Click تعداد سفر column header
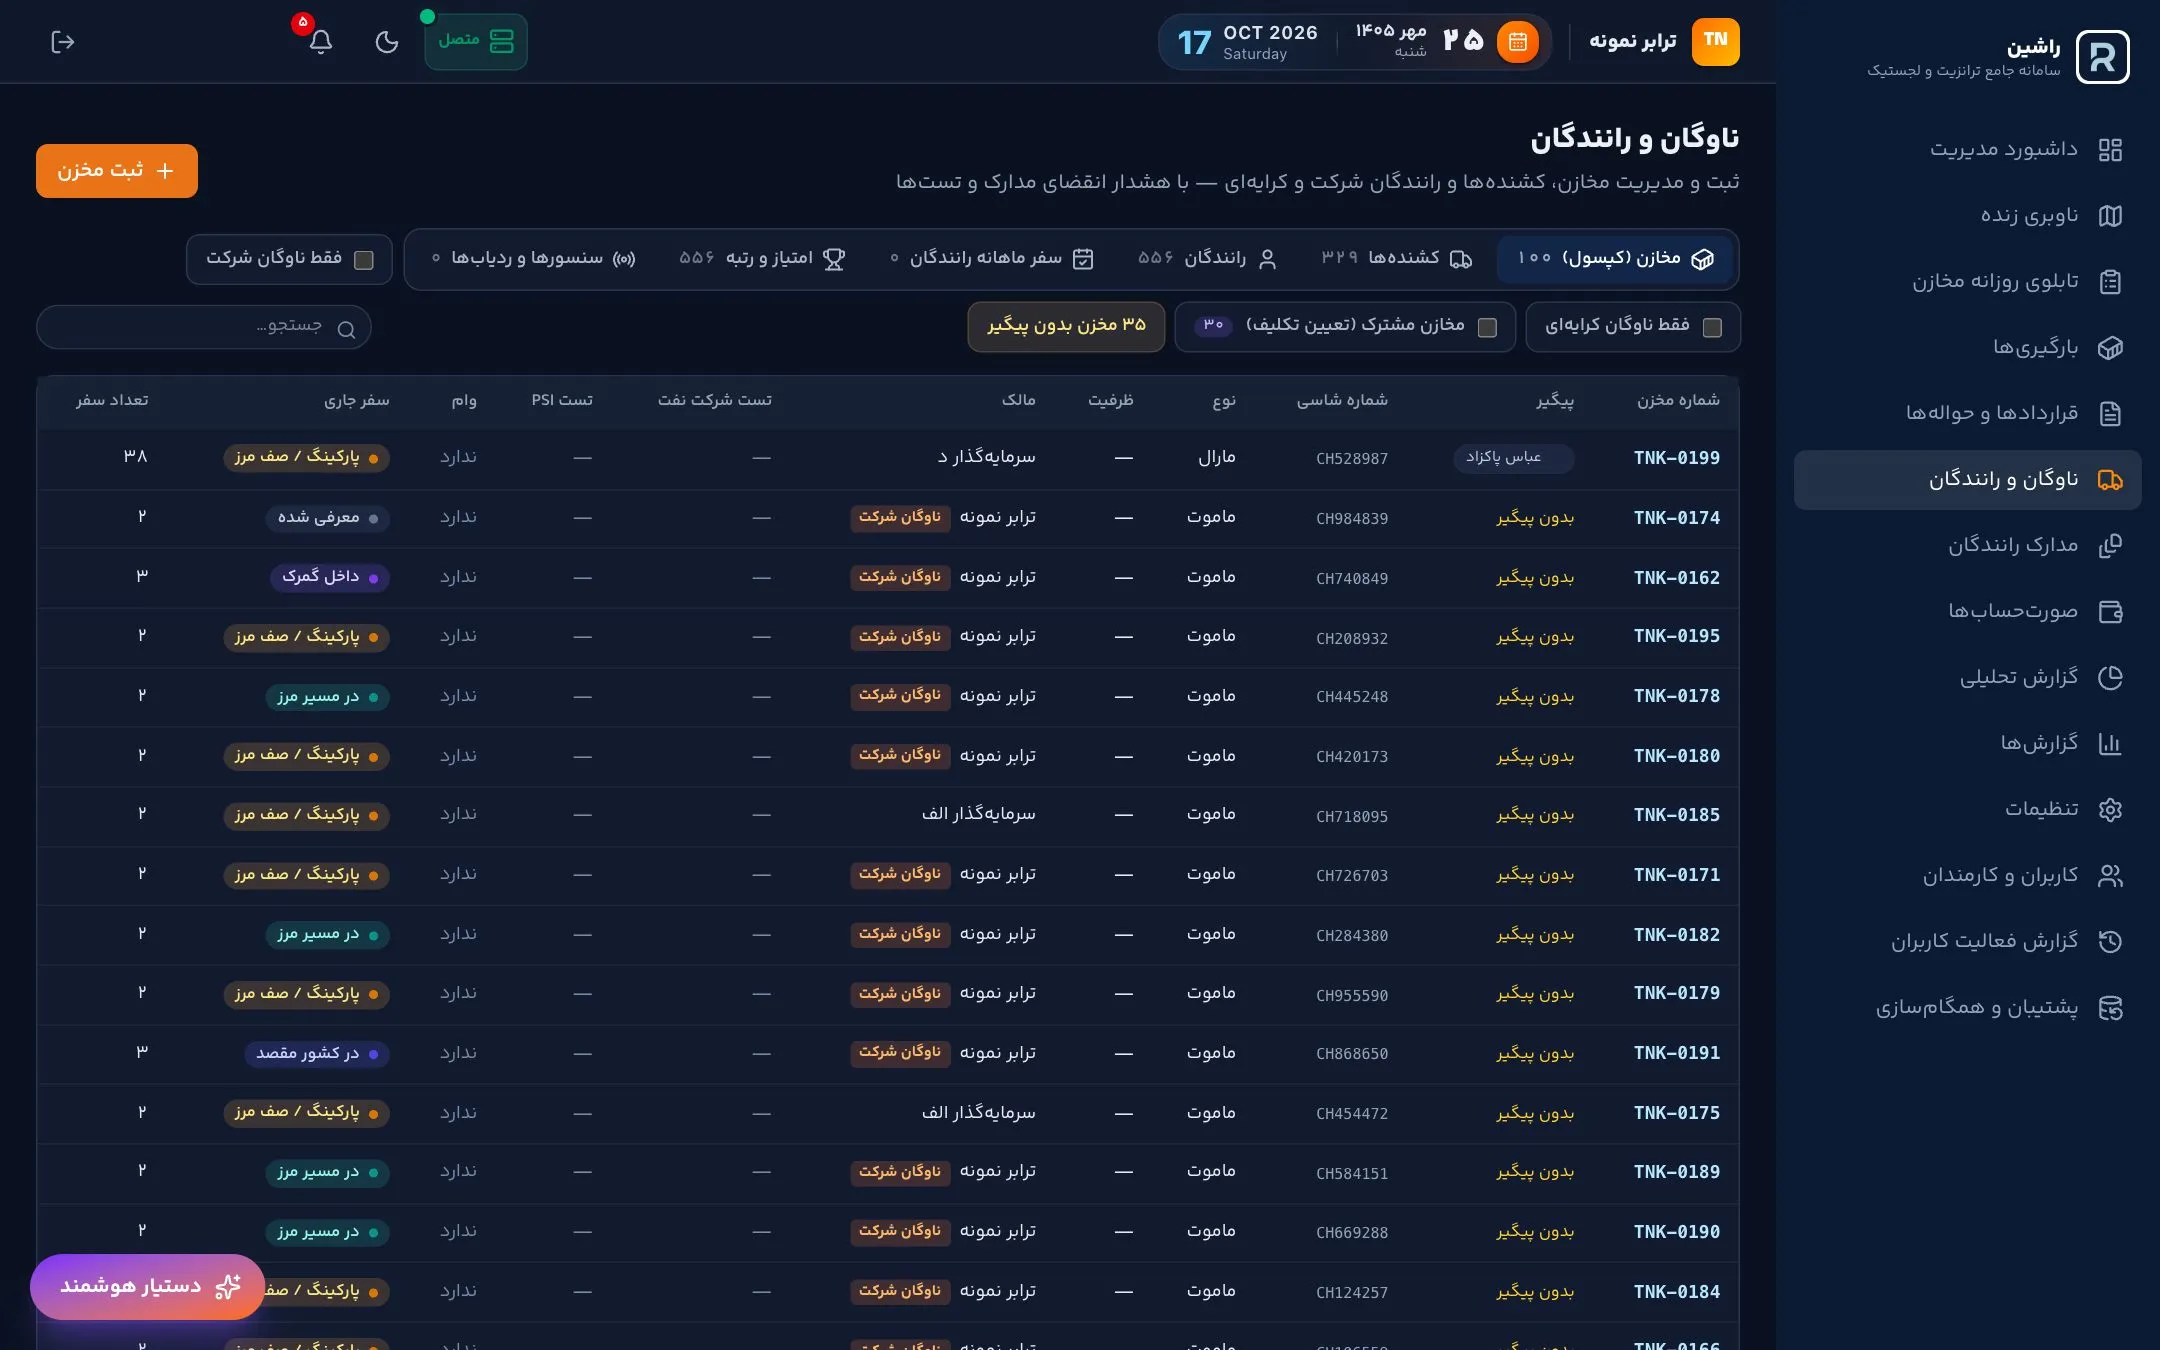Viewport: 2160px width, 1350px height. click(112, 400)
